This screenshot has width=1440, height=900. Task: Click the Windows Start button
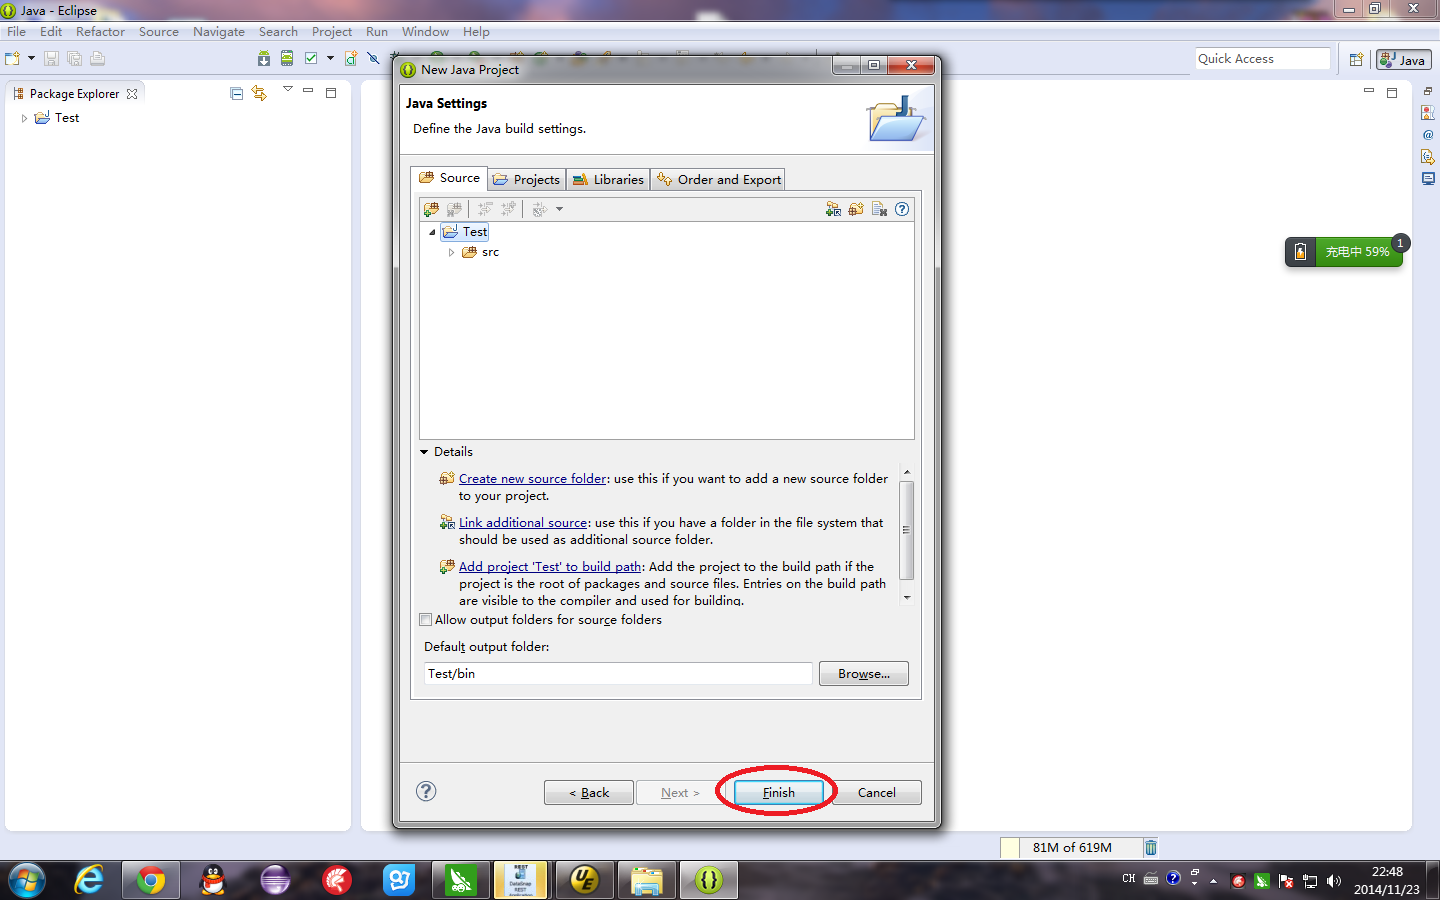27,880
